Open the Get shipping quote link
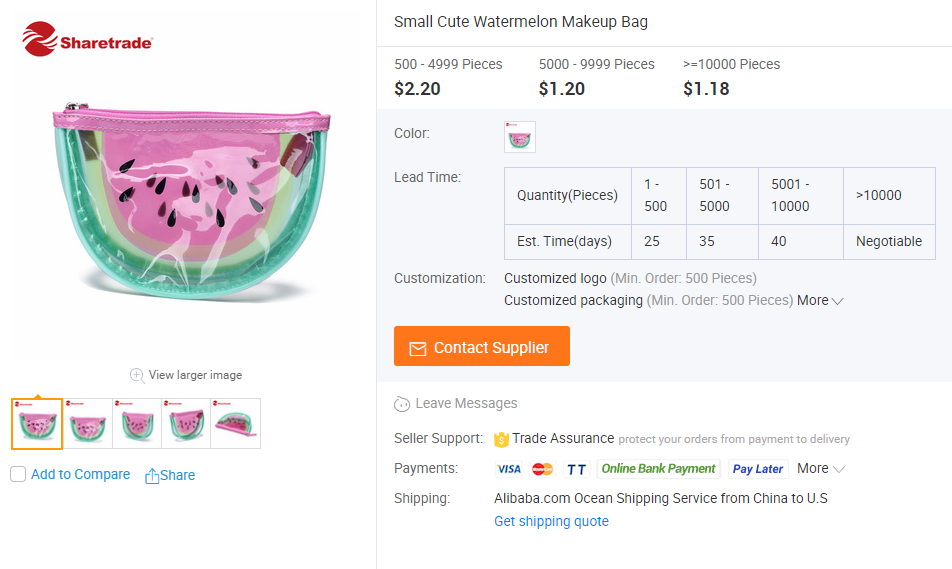 551,521
